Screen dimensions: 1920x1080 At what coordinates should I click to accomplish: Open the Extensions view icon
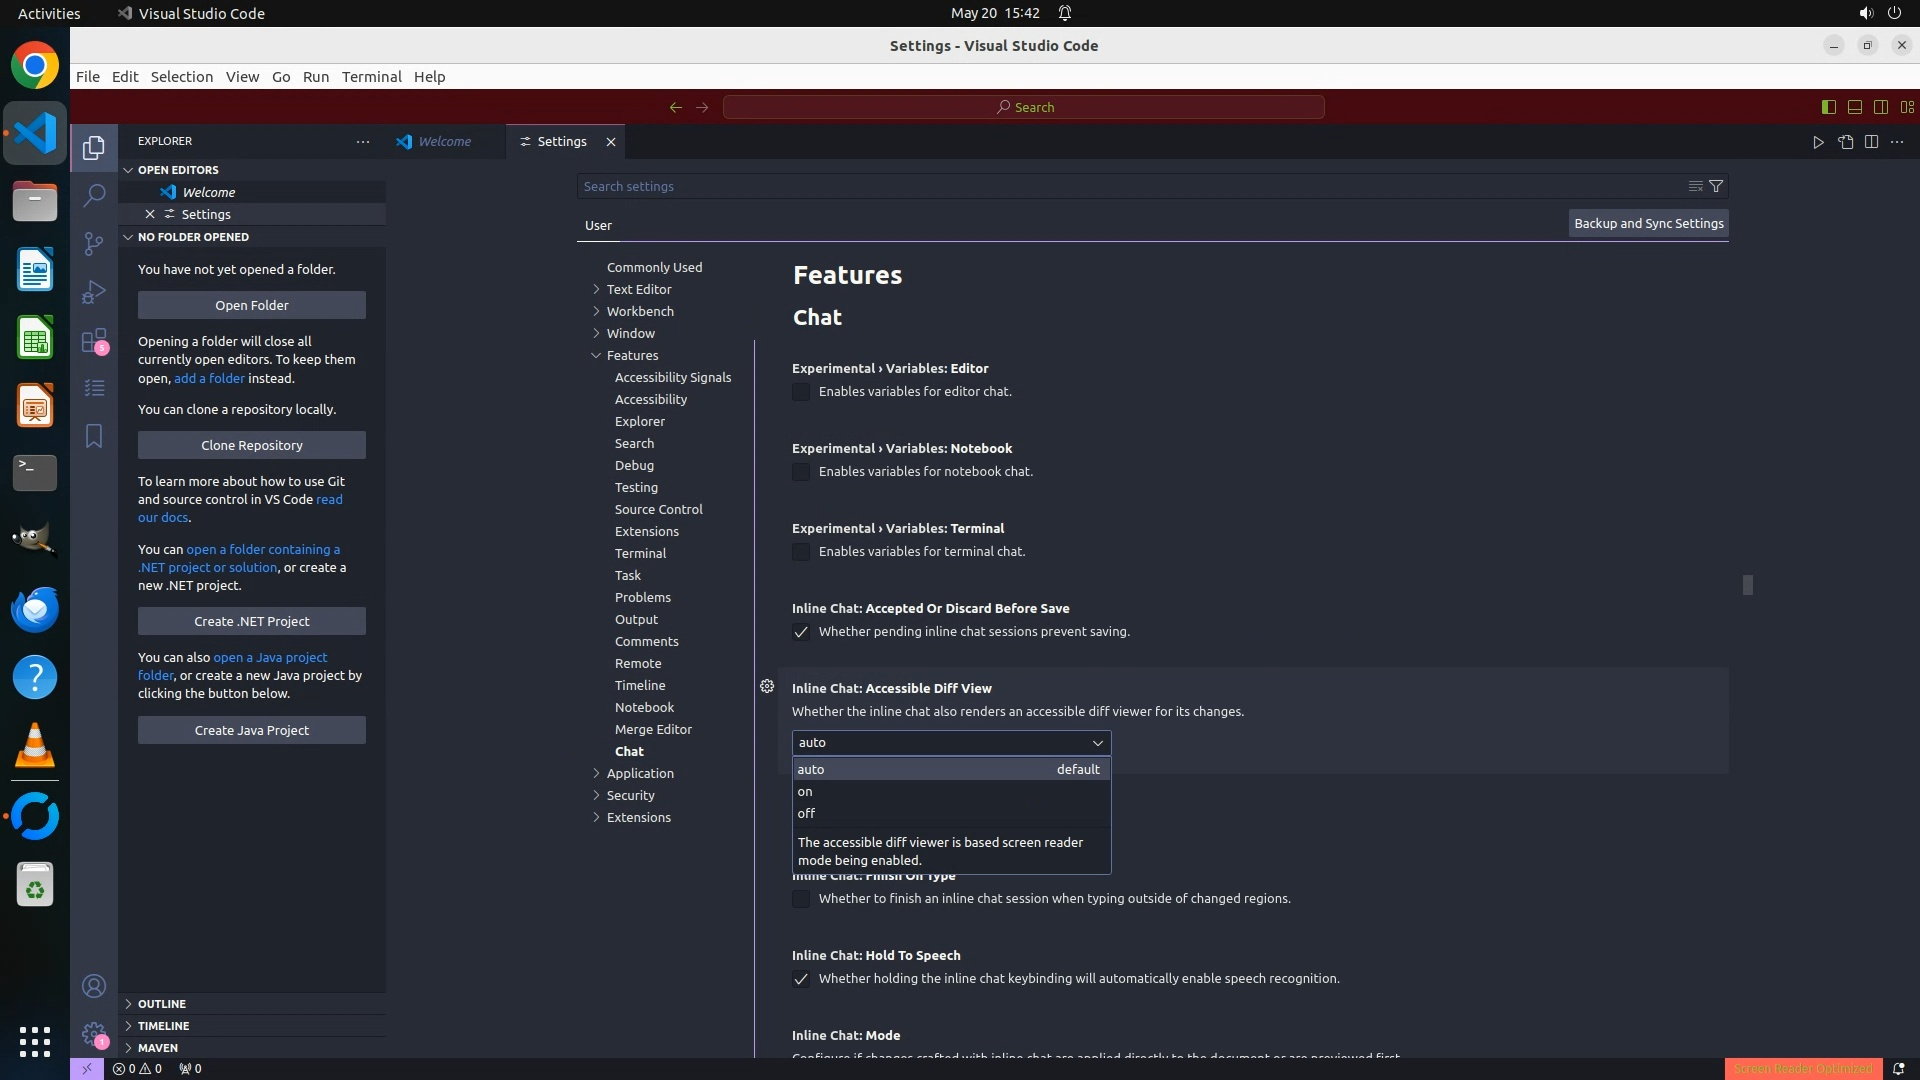click(x=94, y=341)
